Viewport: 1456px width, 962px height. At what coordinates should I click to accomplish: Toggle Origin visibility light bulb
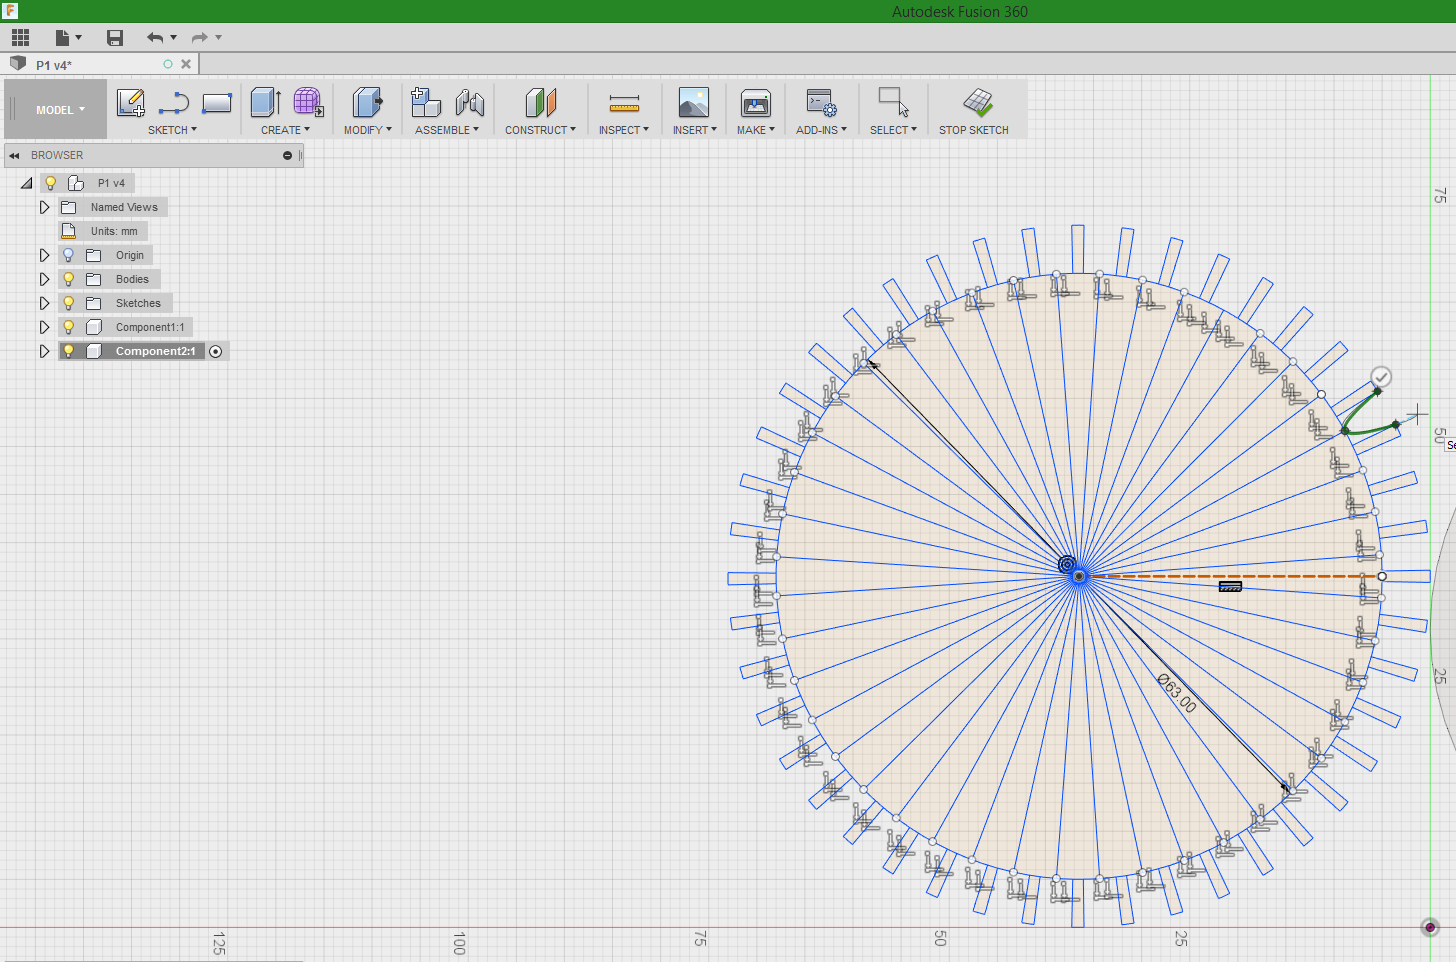click(x=69, y=255)
